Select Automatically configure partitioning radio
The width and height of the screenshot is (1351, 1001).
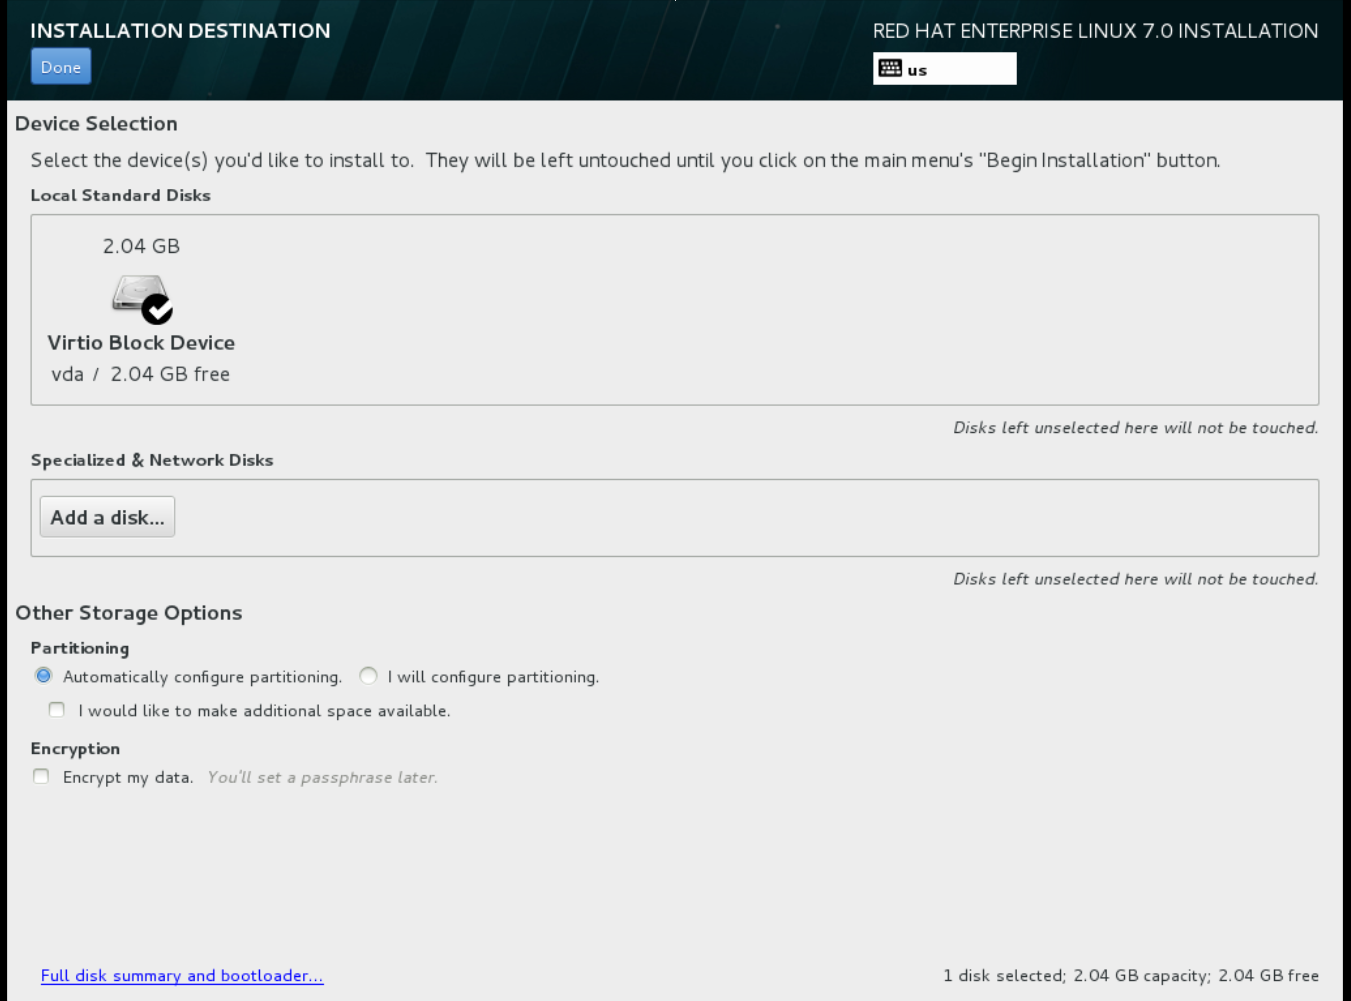[43, 676]
